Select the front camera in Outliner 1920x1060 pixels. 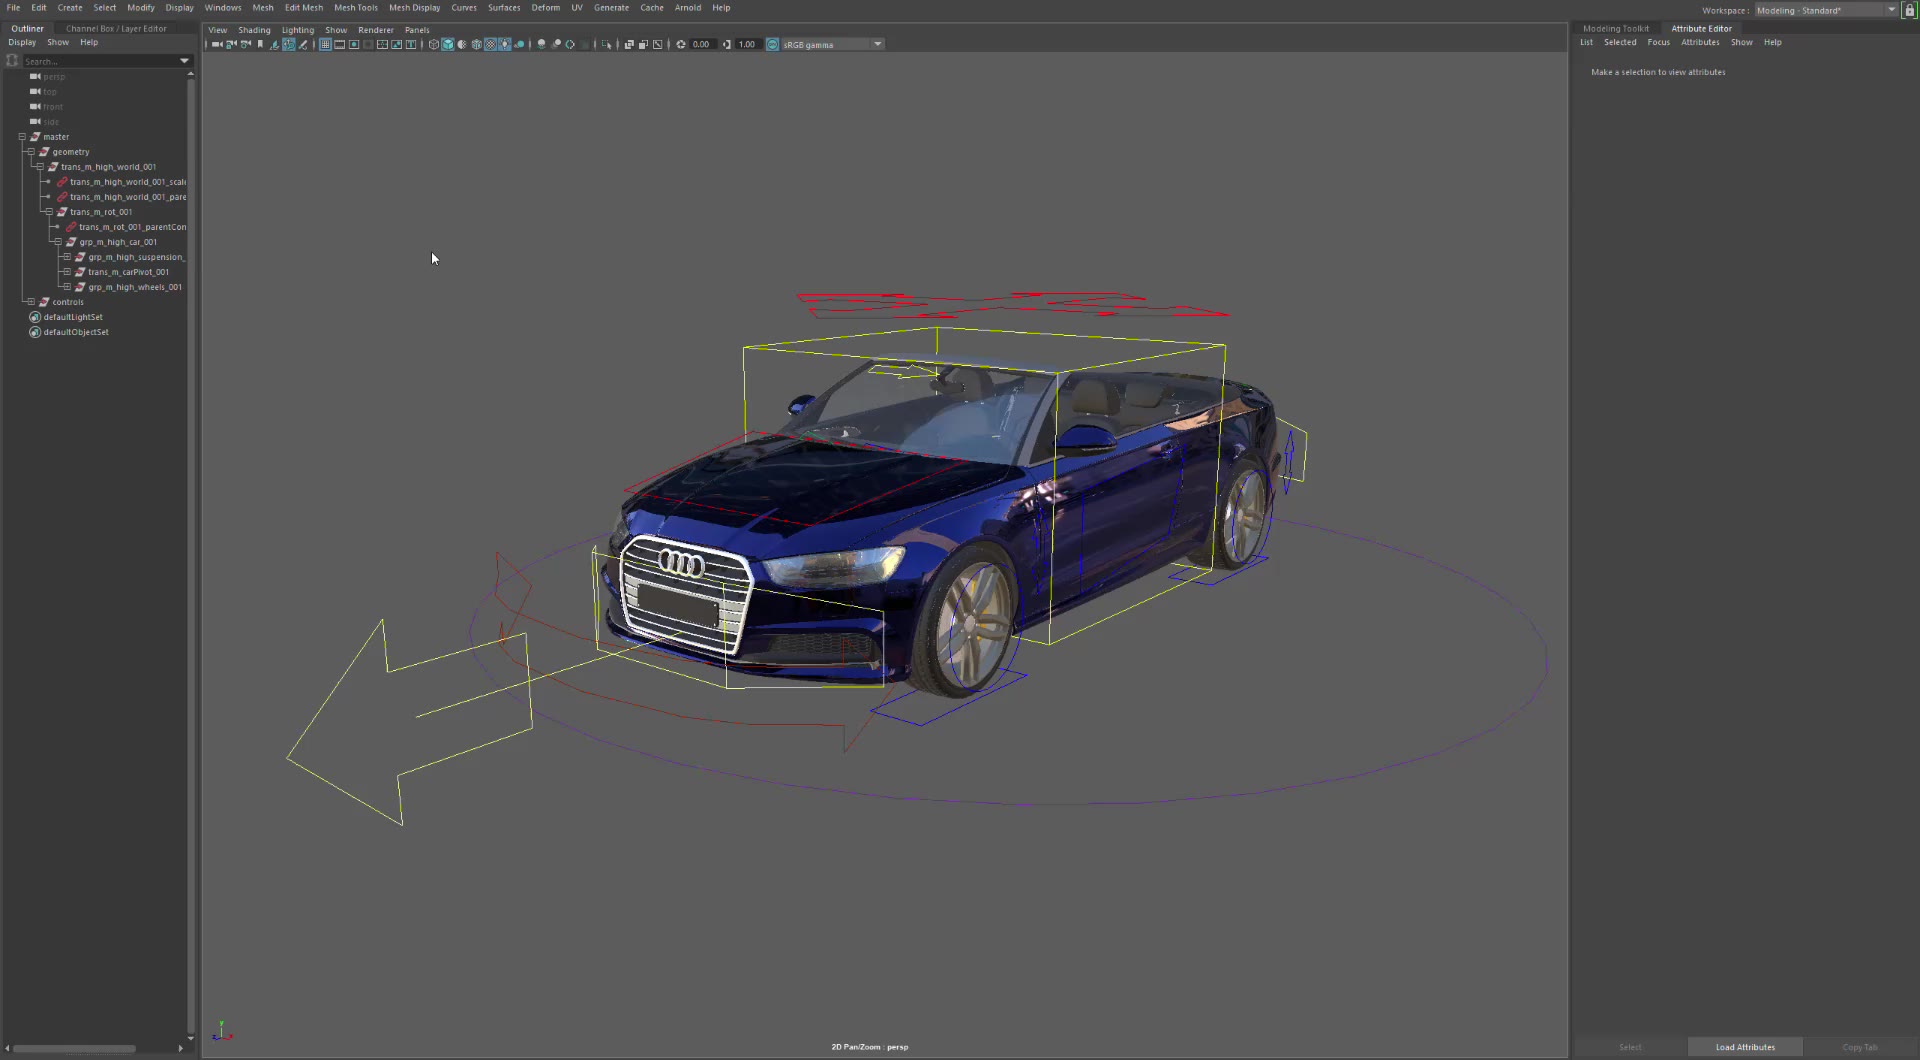tap(52, 107)
